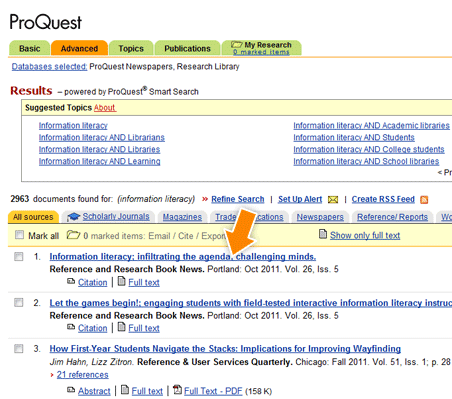Click the Show only full text link
The height and width of the screenshot is (399, 452).
pos(365,236)
